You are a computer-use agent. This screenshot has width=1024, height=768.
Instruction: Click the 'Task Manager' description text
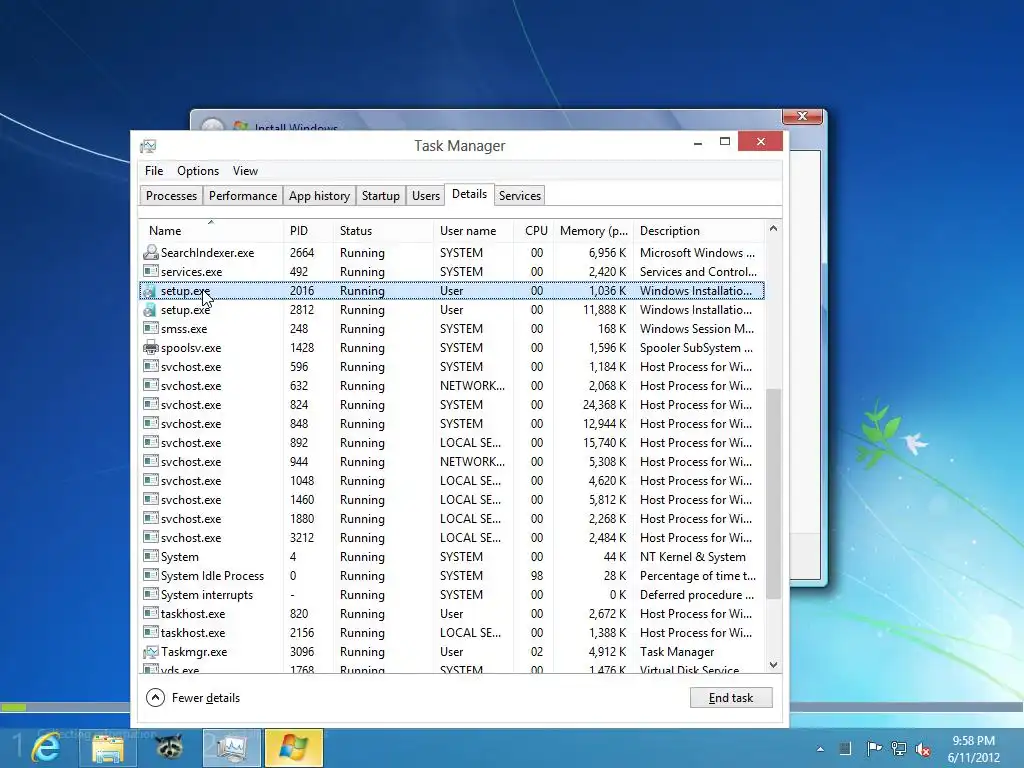pos(677,651)
